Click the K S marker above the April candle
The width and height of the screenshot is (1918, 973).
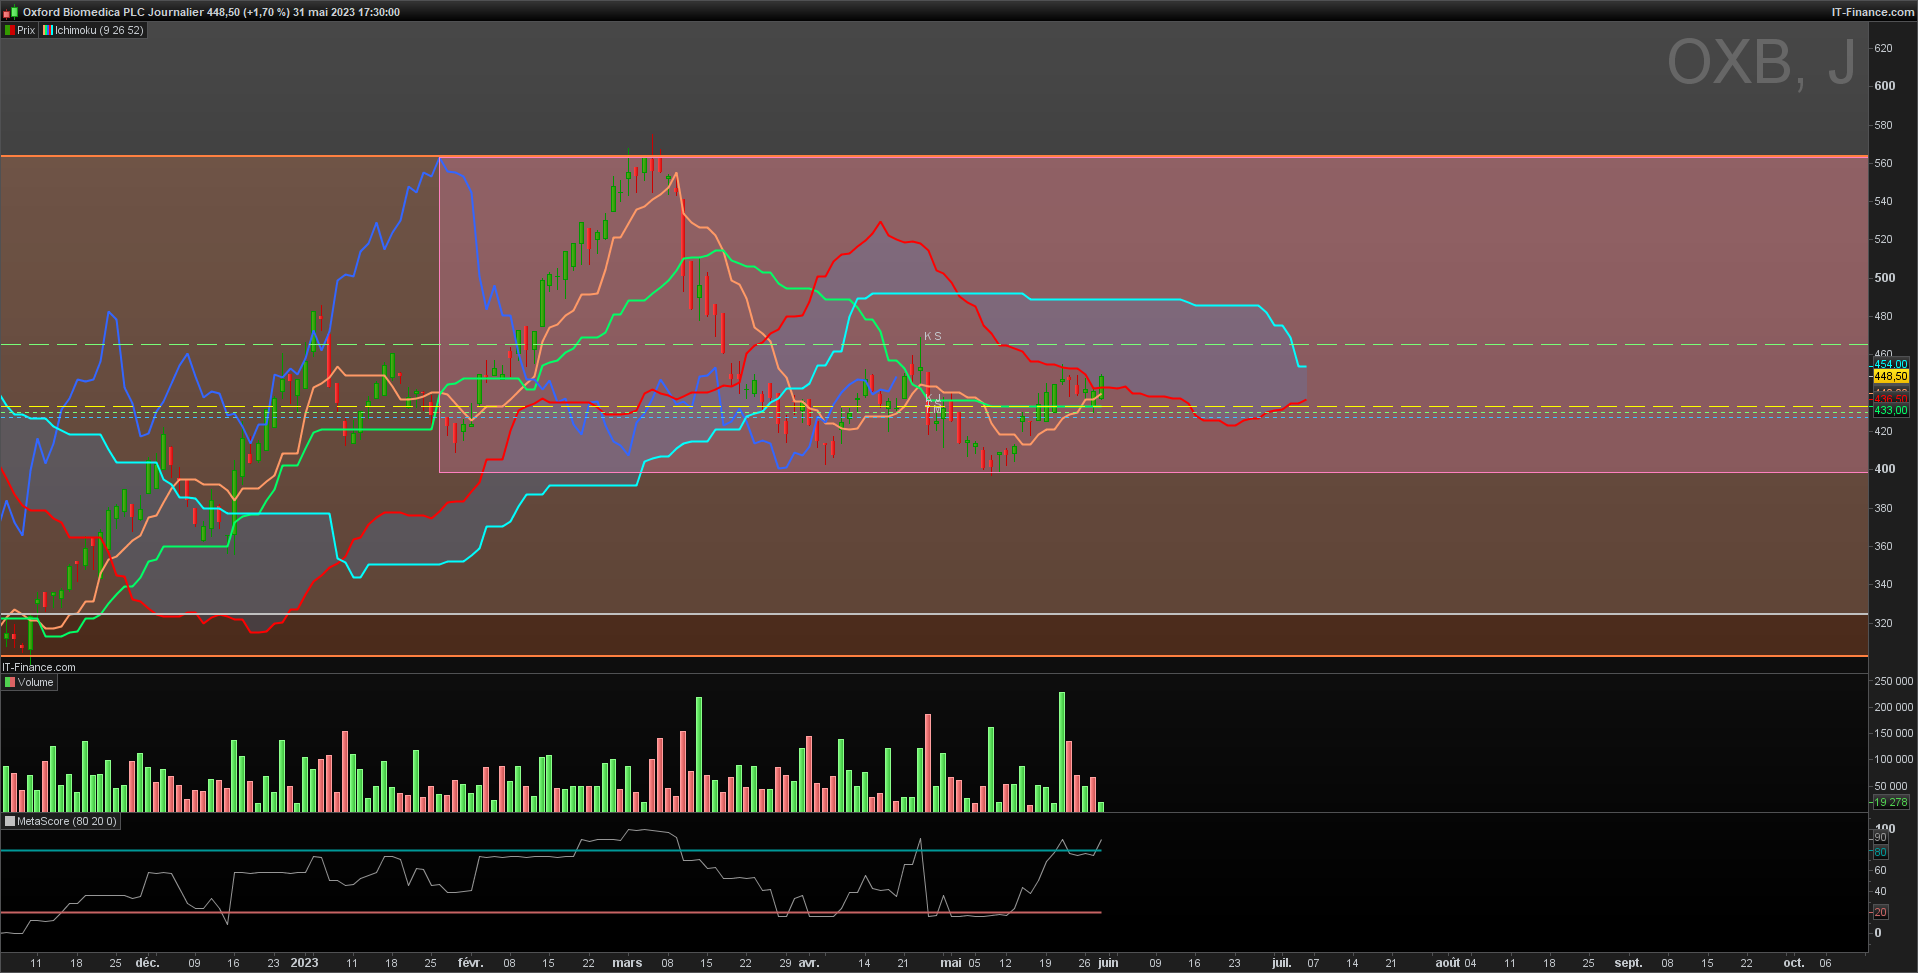(x=932, y=336)
